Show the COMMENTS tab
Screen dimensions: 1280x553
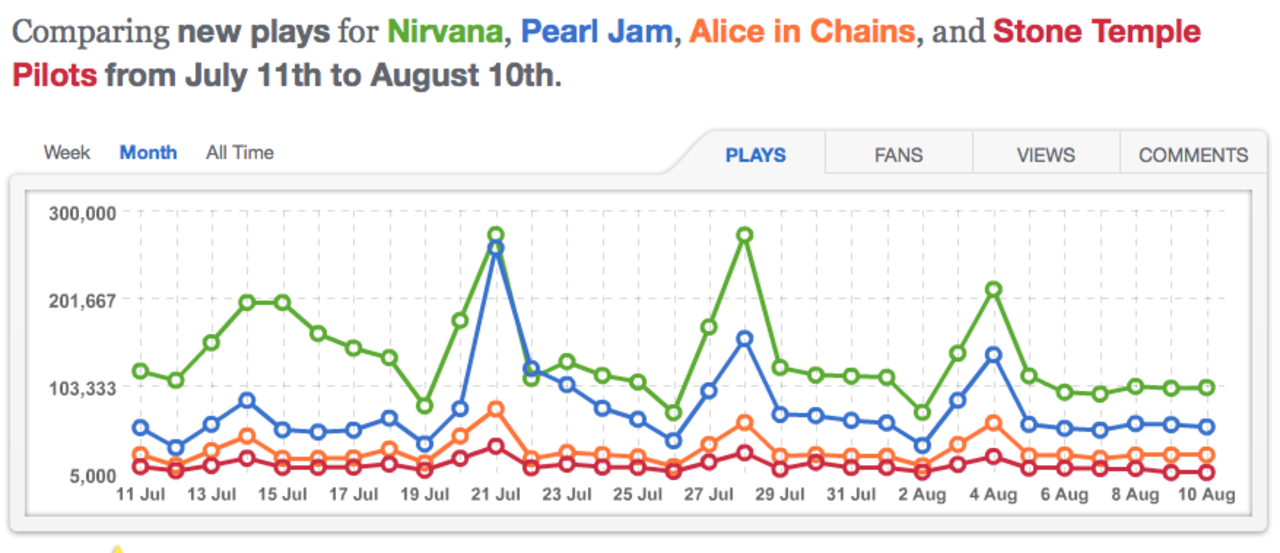point(1193,155)
